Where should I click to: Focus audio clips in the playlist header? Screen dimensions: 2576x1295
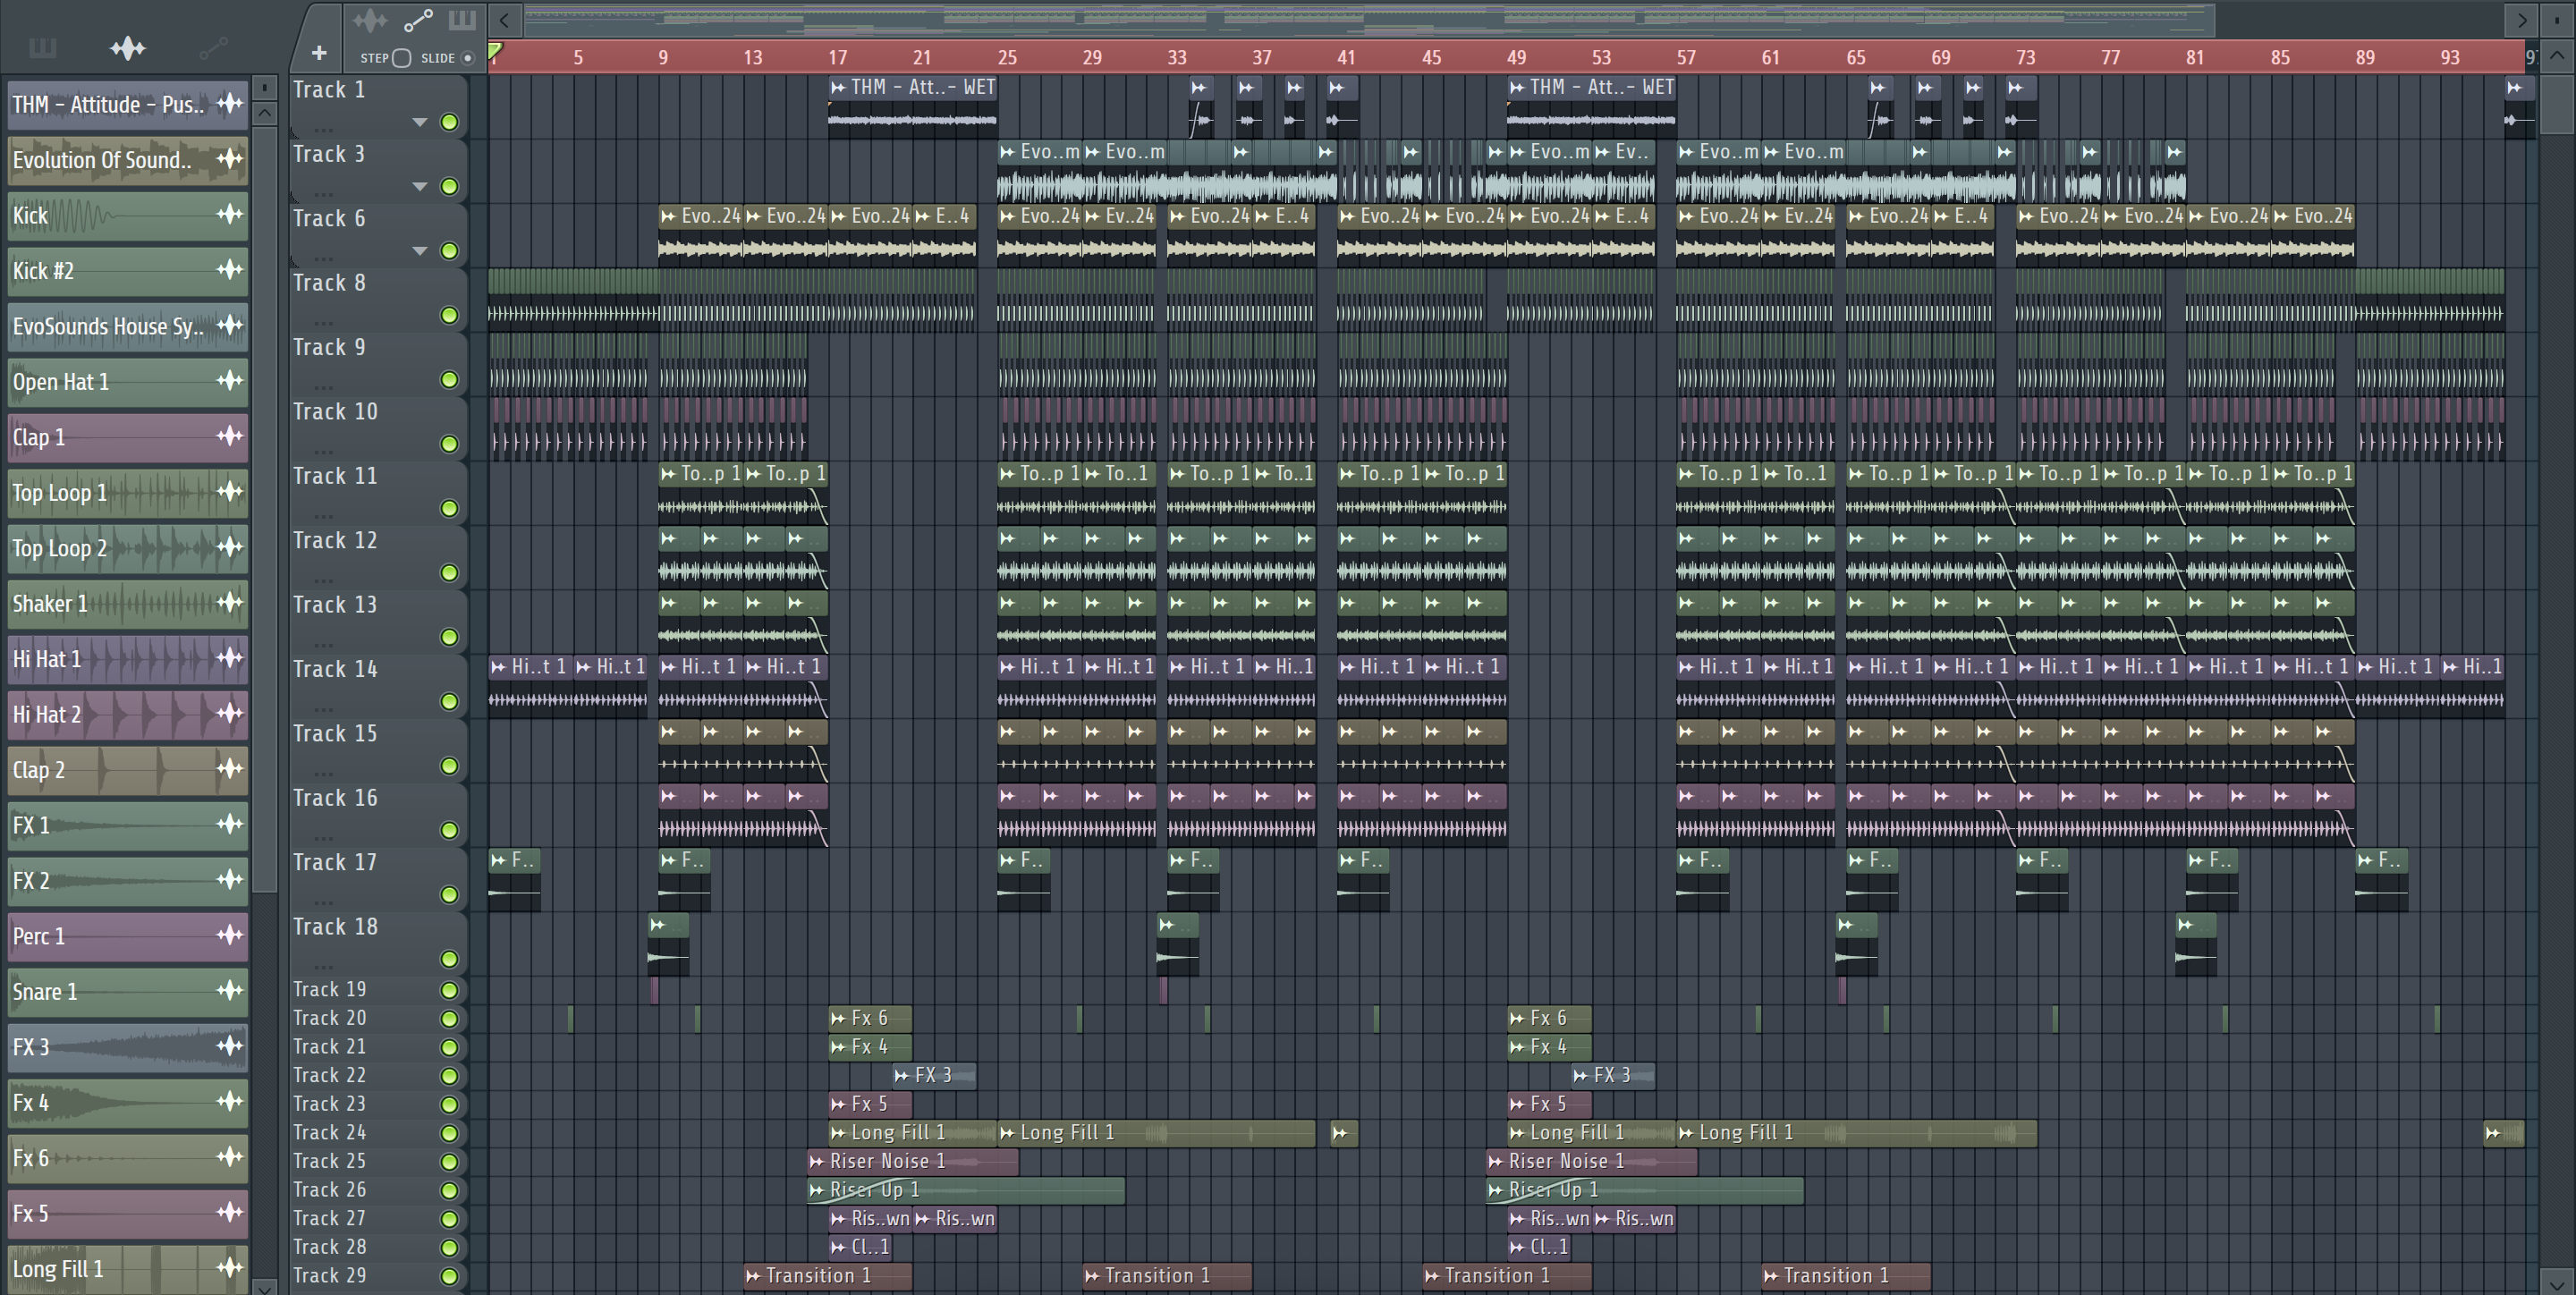(369, 20)
